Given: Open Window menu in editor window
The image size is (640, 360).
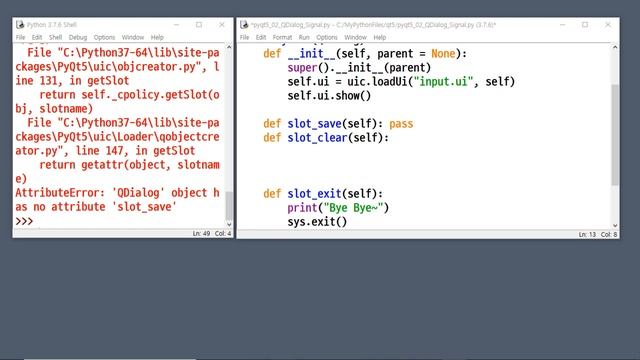Looking at the screenshot, I should pyautogui.click(x=356, y=37).
